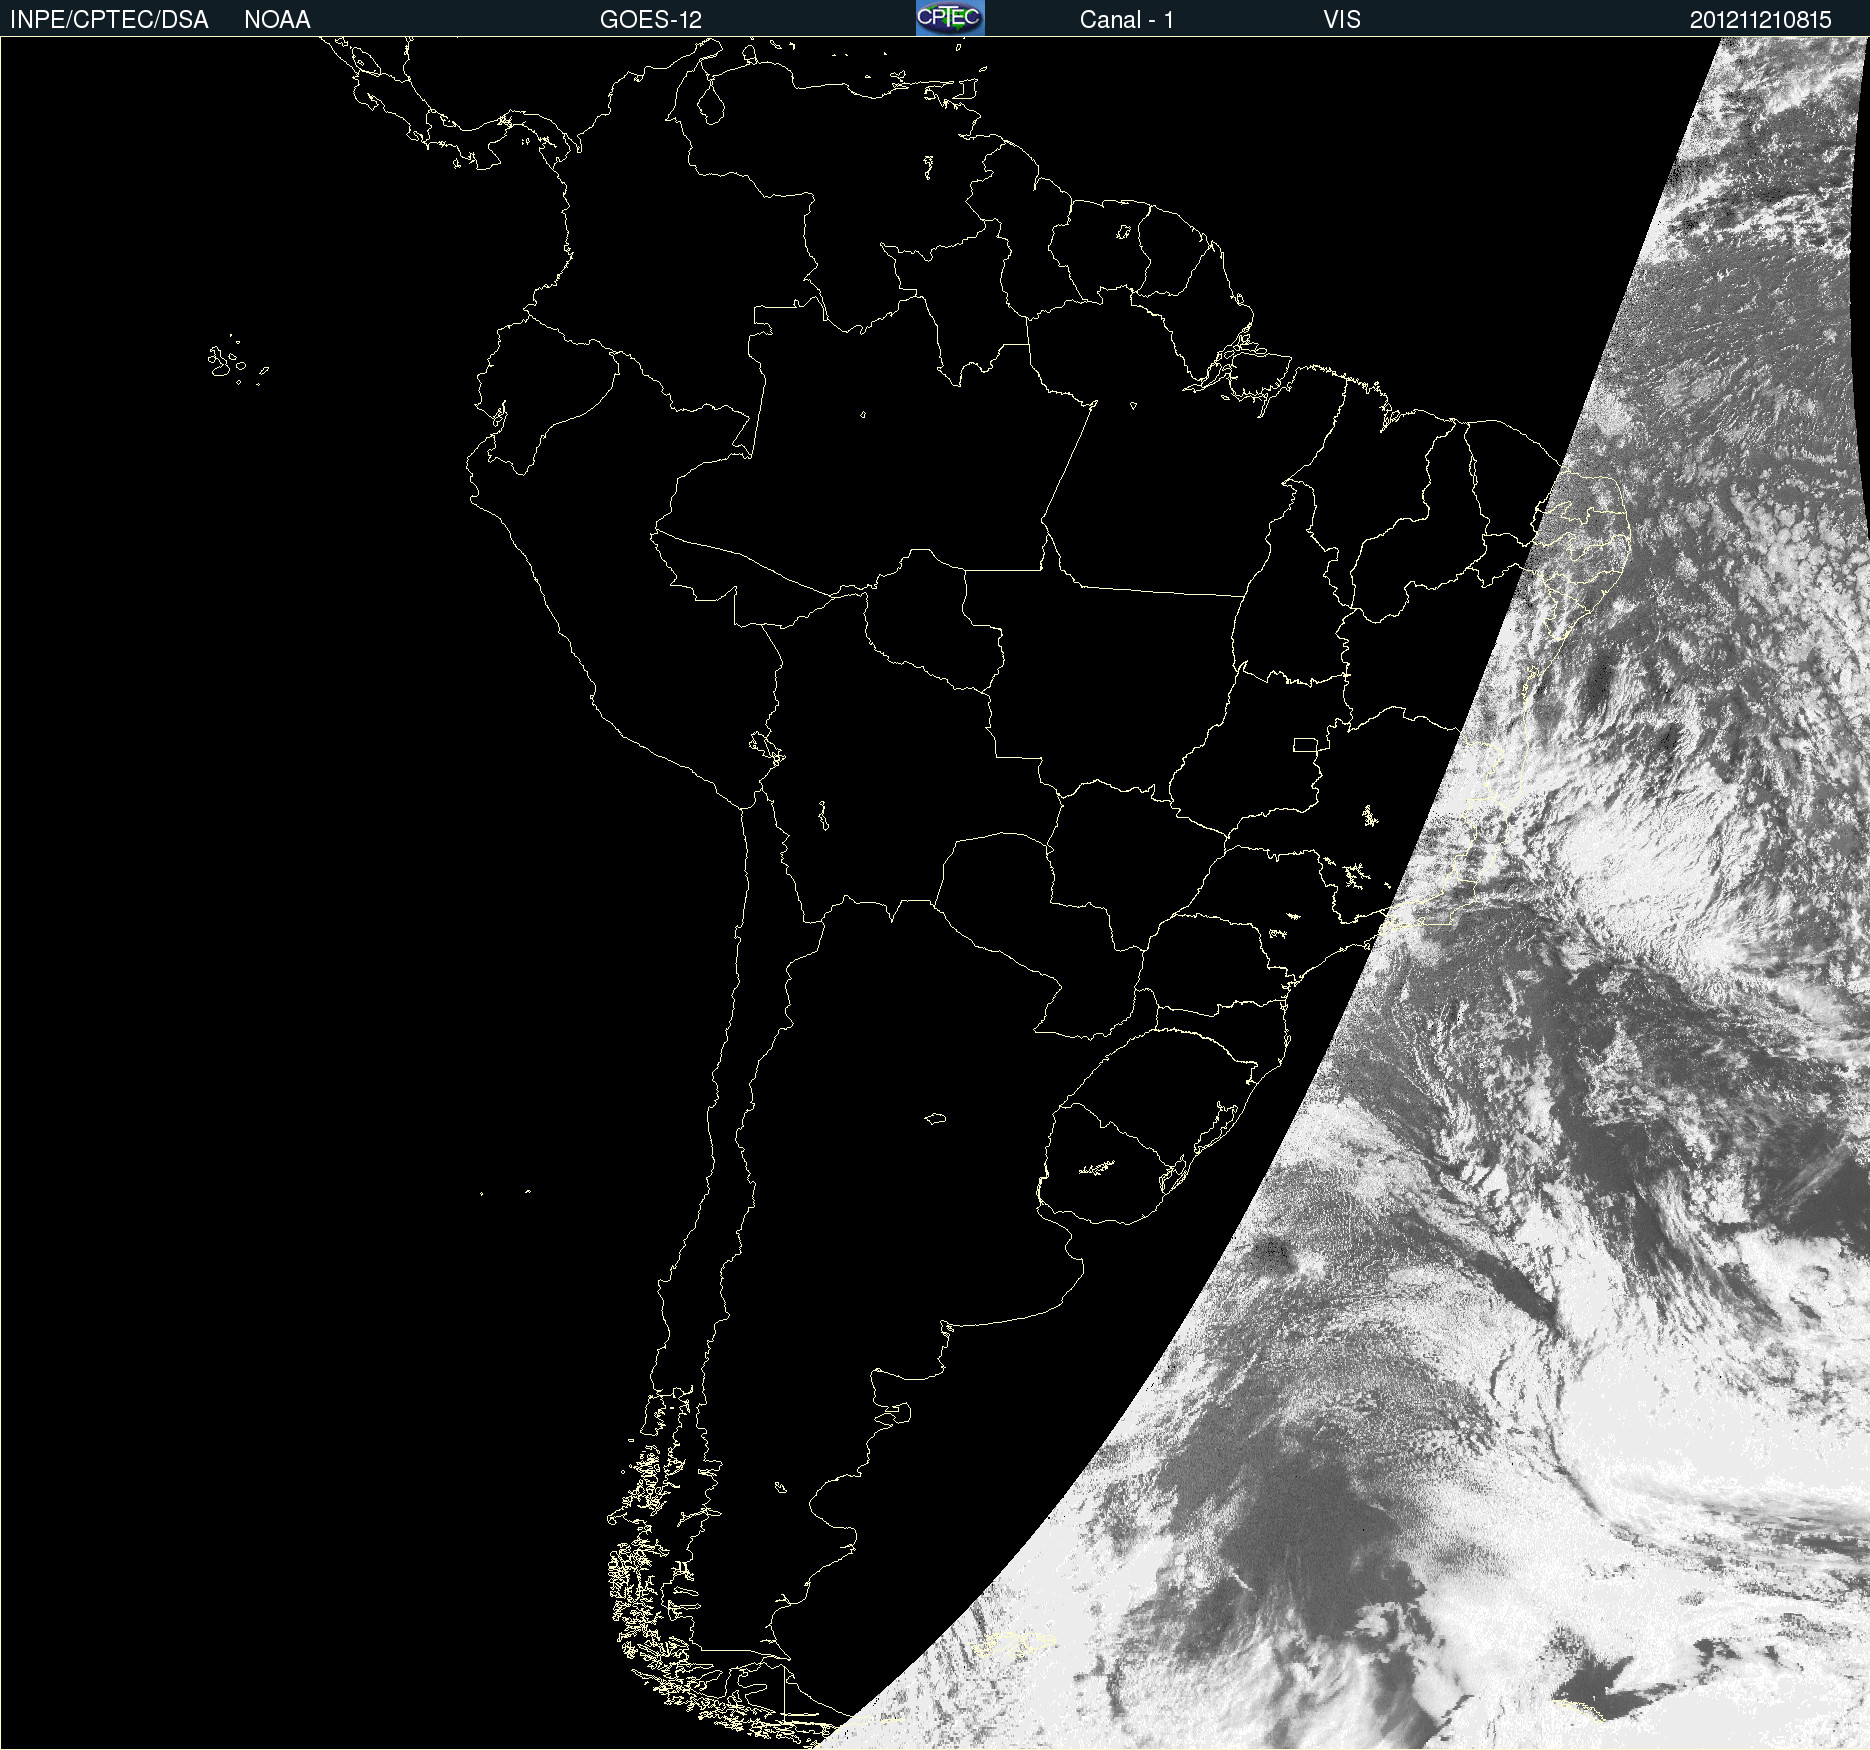Click the Canal - 1 label

(1126, 20)
